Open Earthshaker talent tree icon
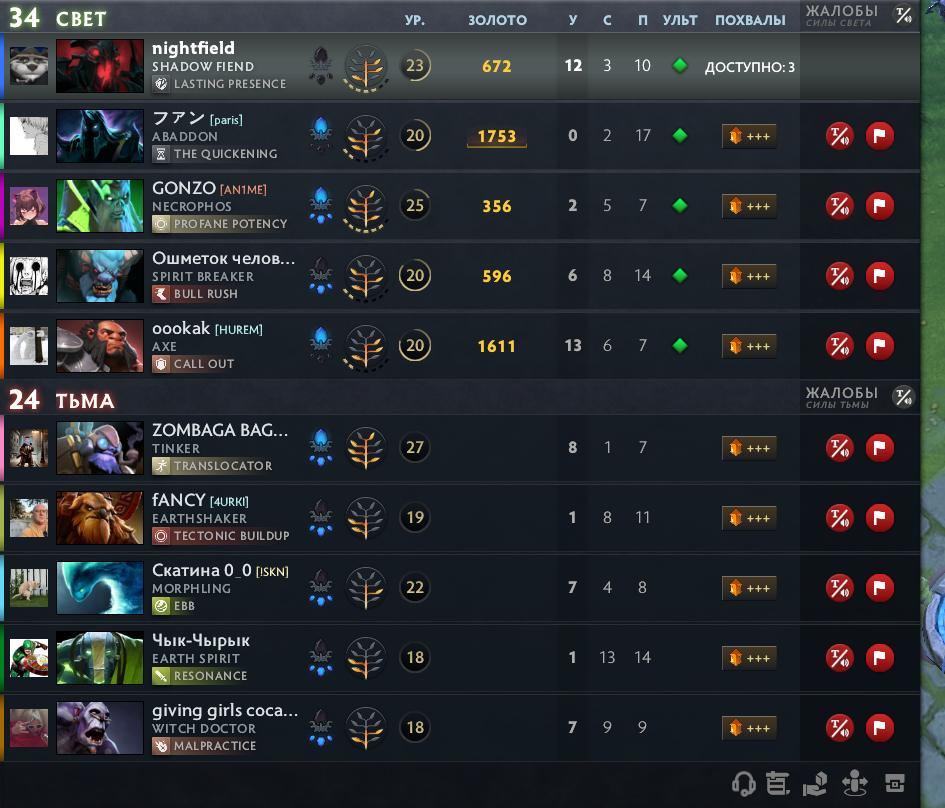 [365, 518]
